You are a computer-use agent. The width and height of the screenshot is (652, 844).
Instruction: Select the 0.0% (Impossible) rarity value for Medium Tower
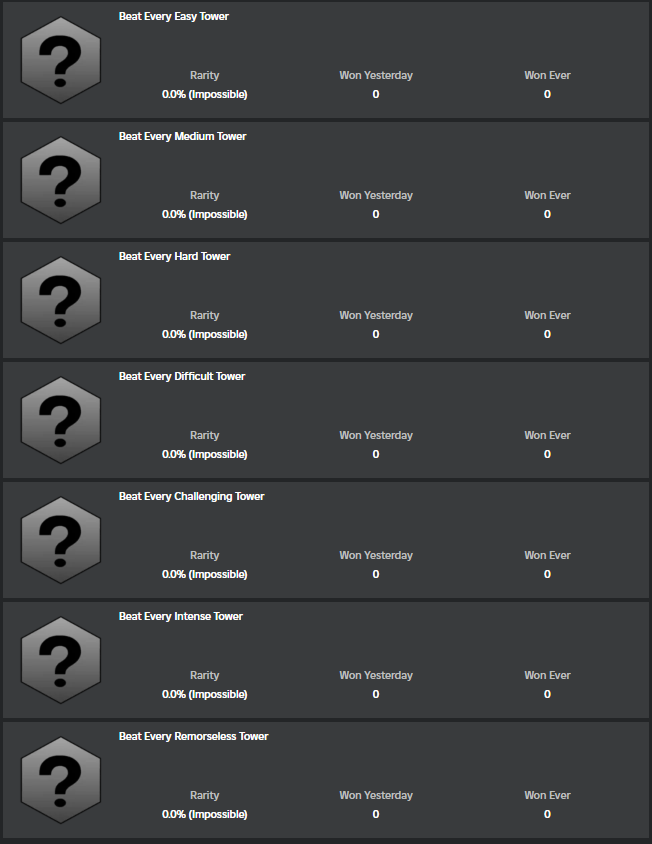204,214
